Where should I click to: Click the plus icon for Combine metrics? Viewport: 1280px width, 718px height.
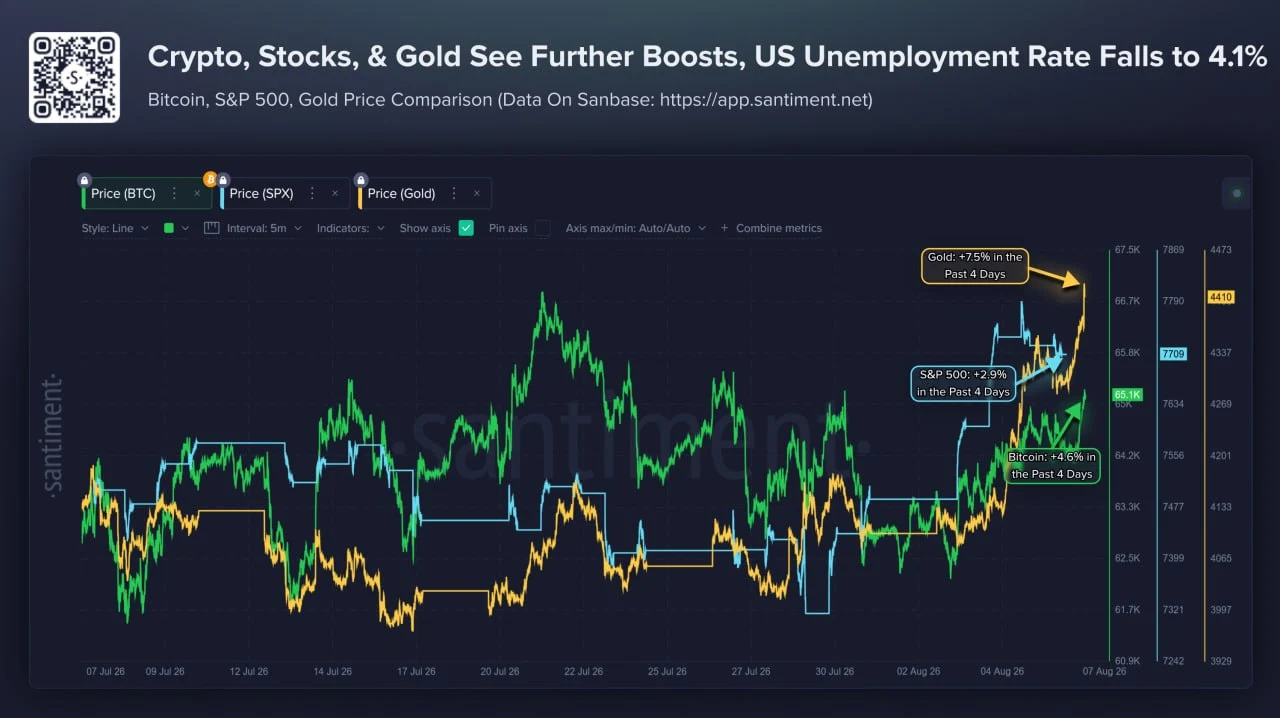[725, 228]
